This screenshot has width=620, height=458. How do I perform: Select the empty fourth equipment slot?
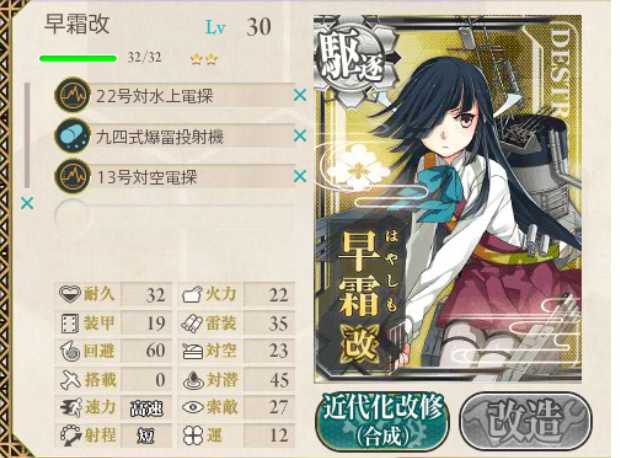(174, 217)
